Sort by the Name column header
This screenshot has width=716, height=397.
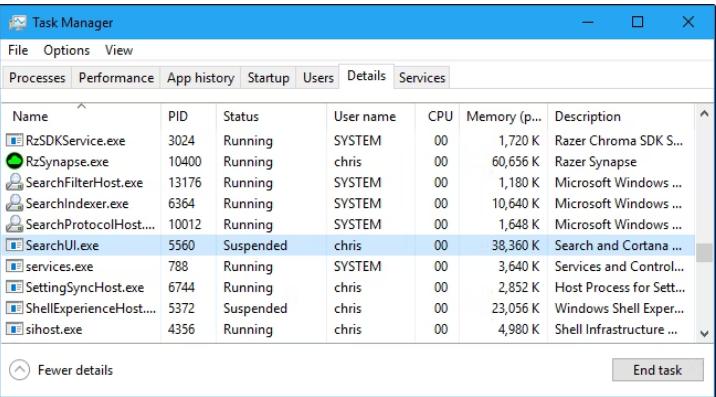click(81, 116)
